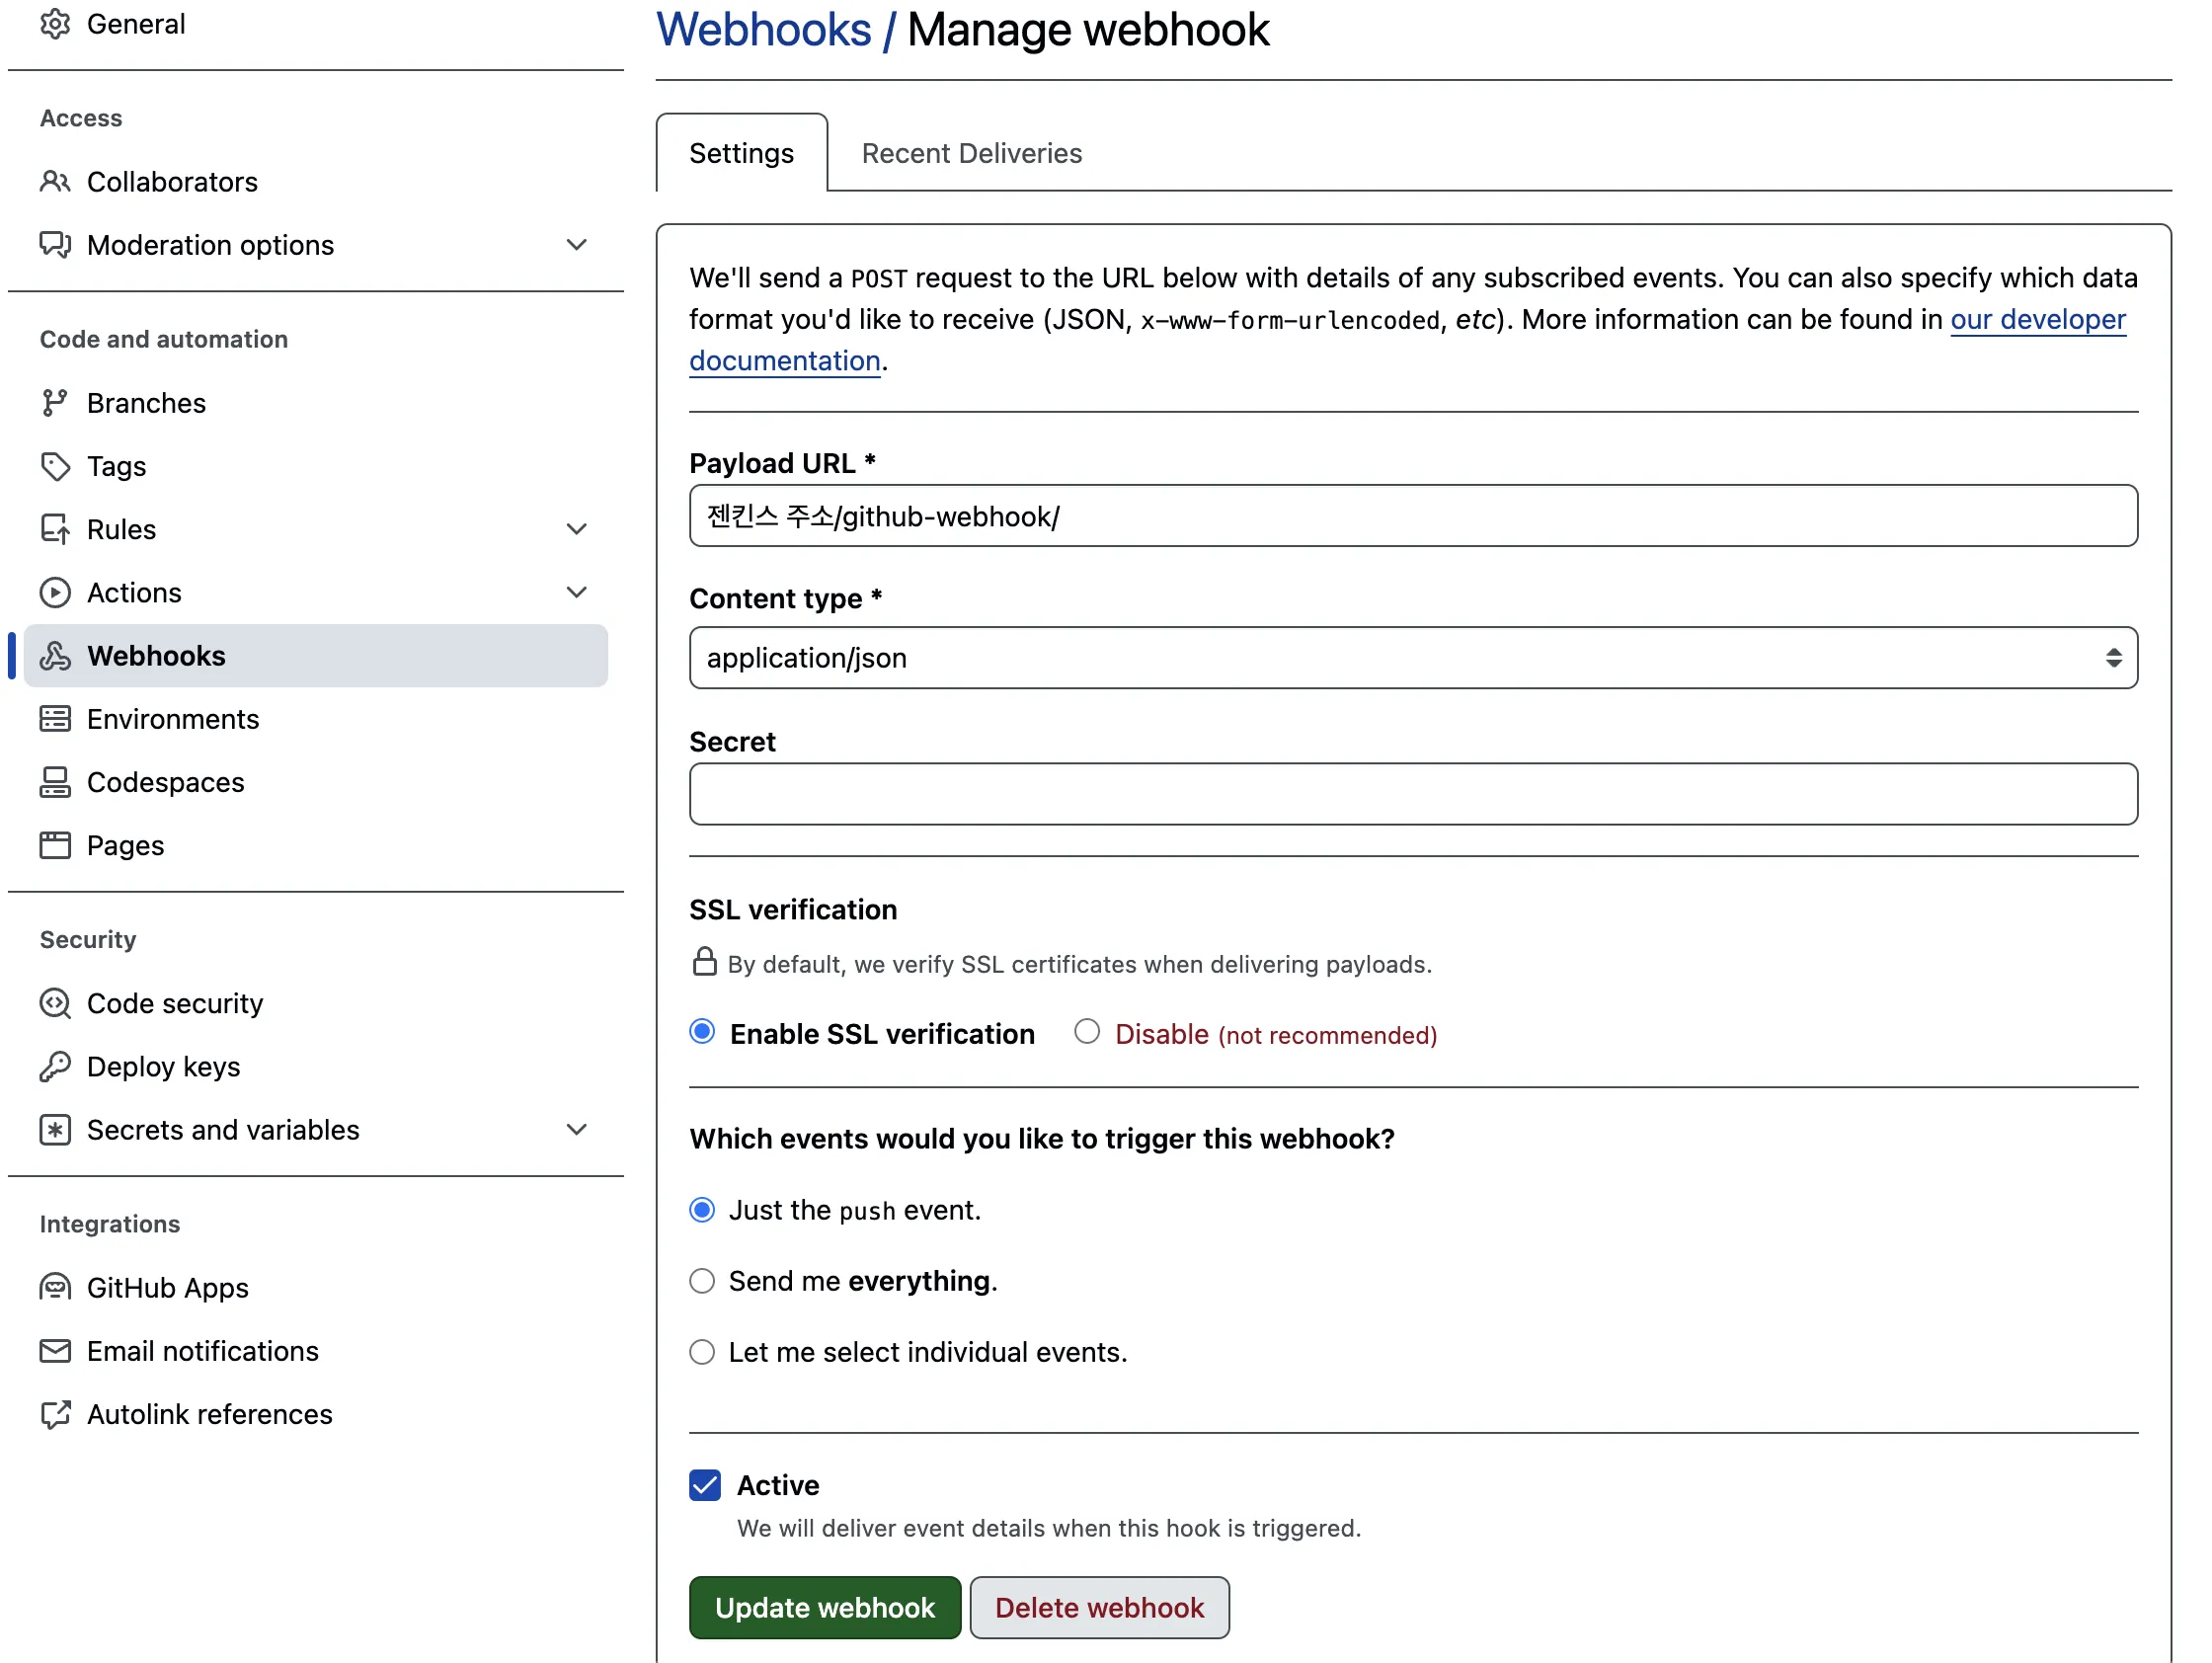Image resolution: width=2212 pixels, height=1663 pixels.
Task: Click the Codespaces icon
Action: (56, 782)
